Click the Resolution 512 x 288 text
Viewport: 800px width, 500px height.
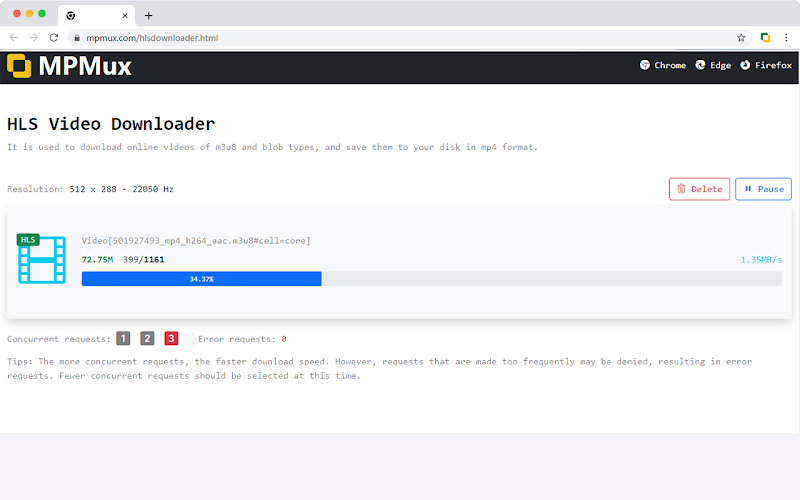coord(90,189)
